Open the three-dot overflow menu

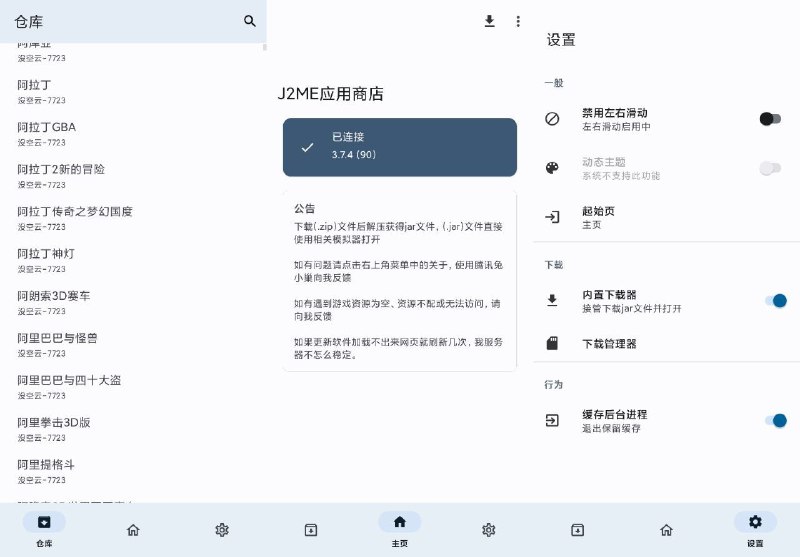[x=518, y=21]
